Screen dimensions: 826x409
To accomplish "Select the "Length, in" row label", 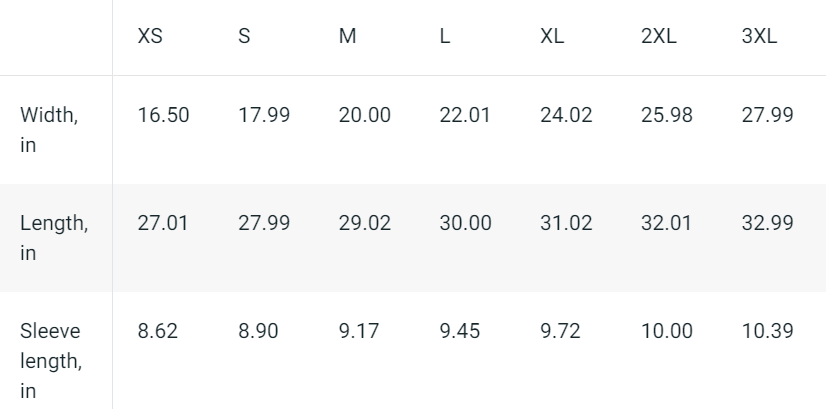I will (54, 238).
